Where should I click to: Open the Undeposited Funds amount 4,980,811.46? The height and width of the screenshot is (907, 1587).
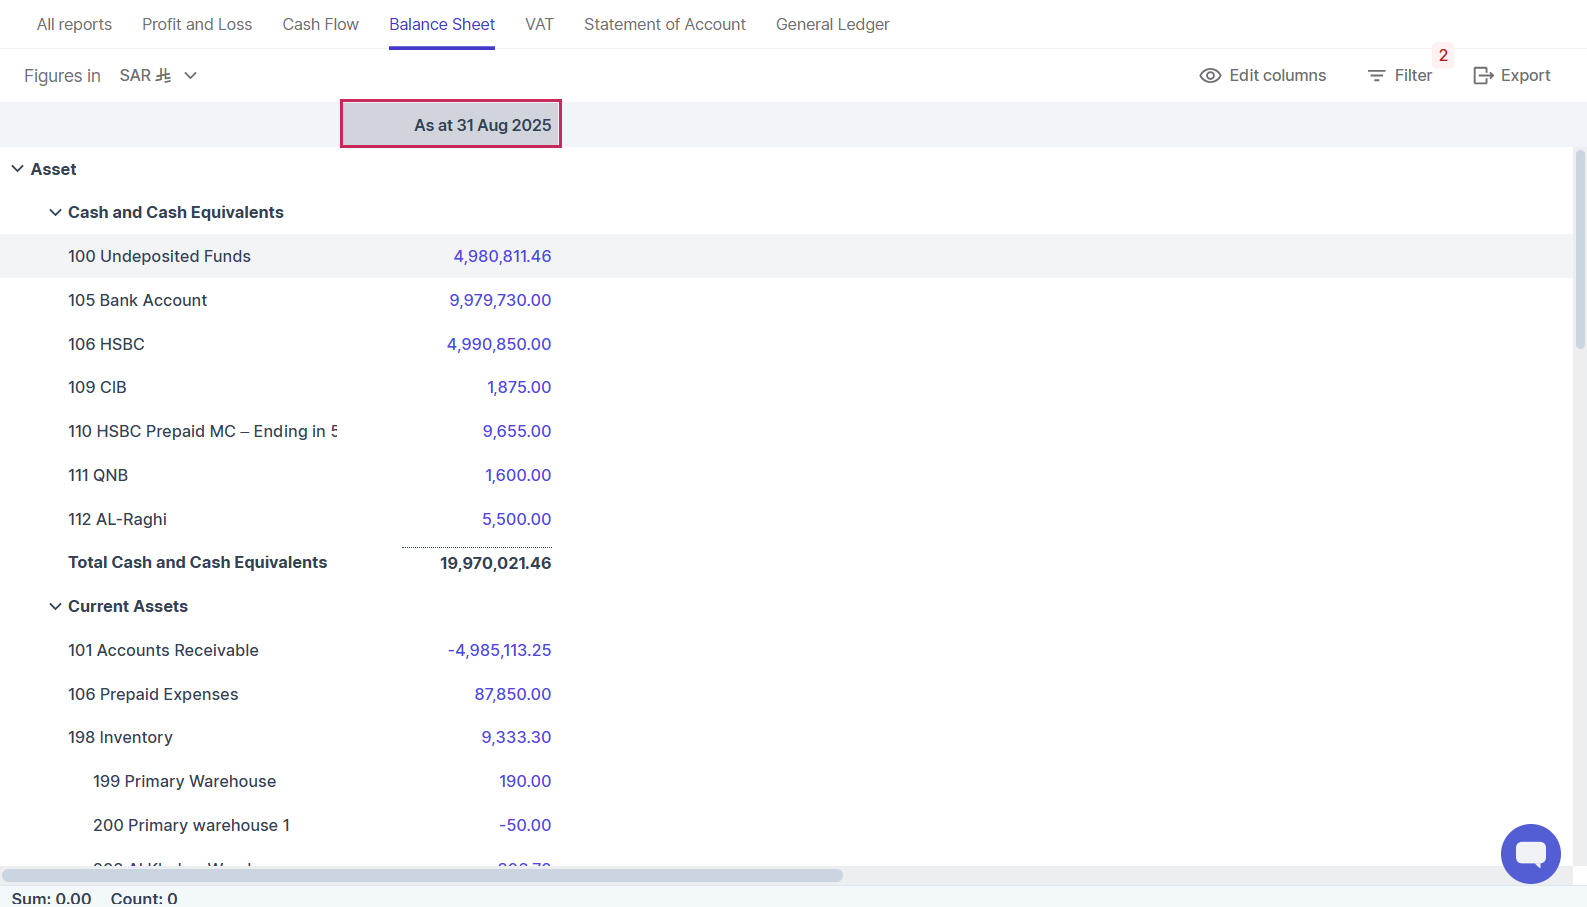coord(502,256)
